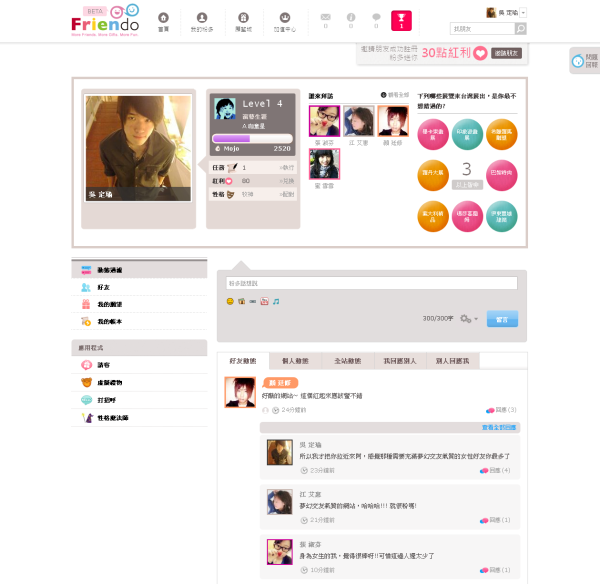
Task: Click the bonus heart icon
Action: 229,181
